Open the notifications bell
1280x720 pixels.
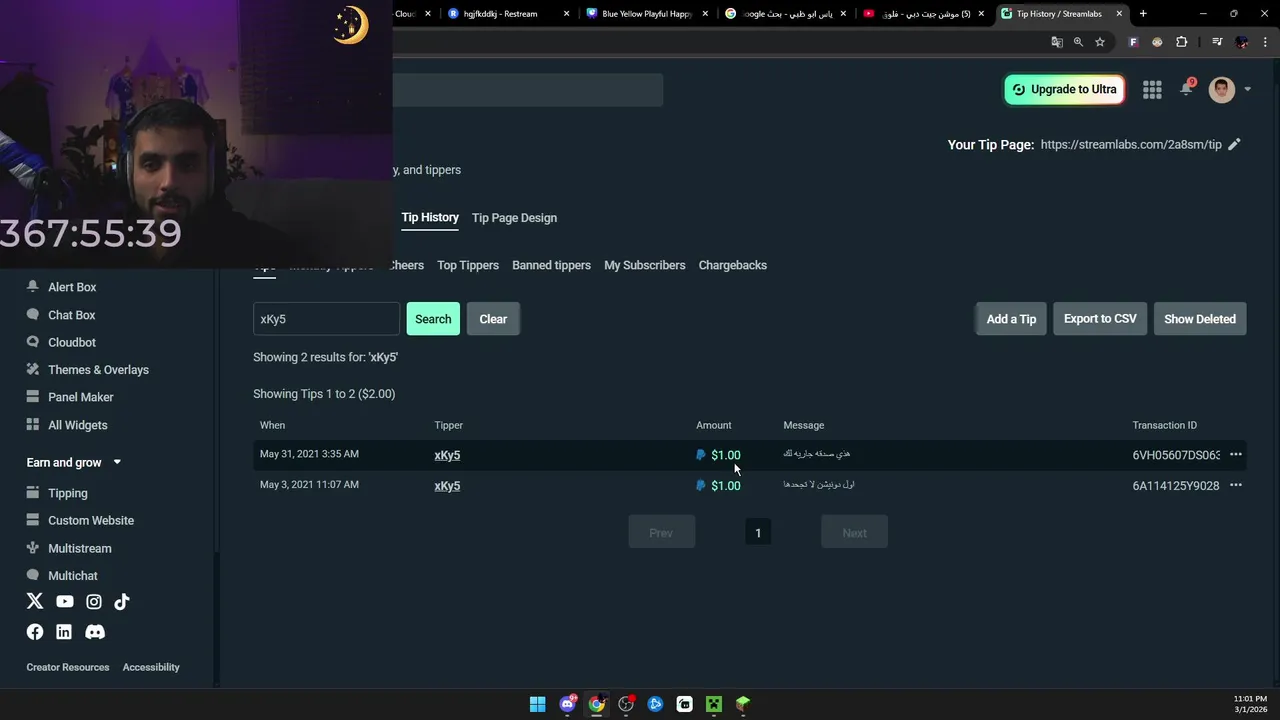point(1186,89)
